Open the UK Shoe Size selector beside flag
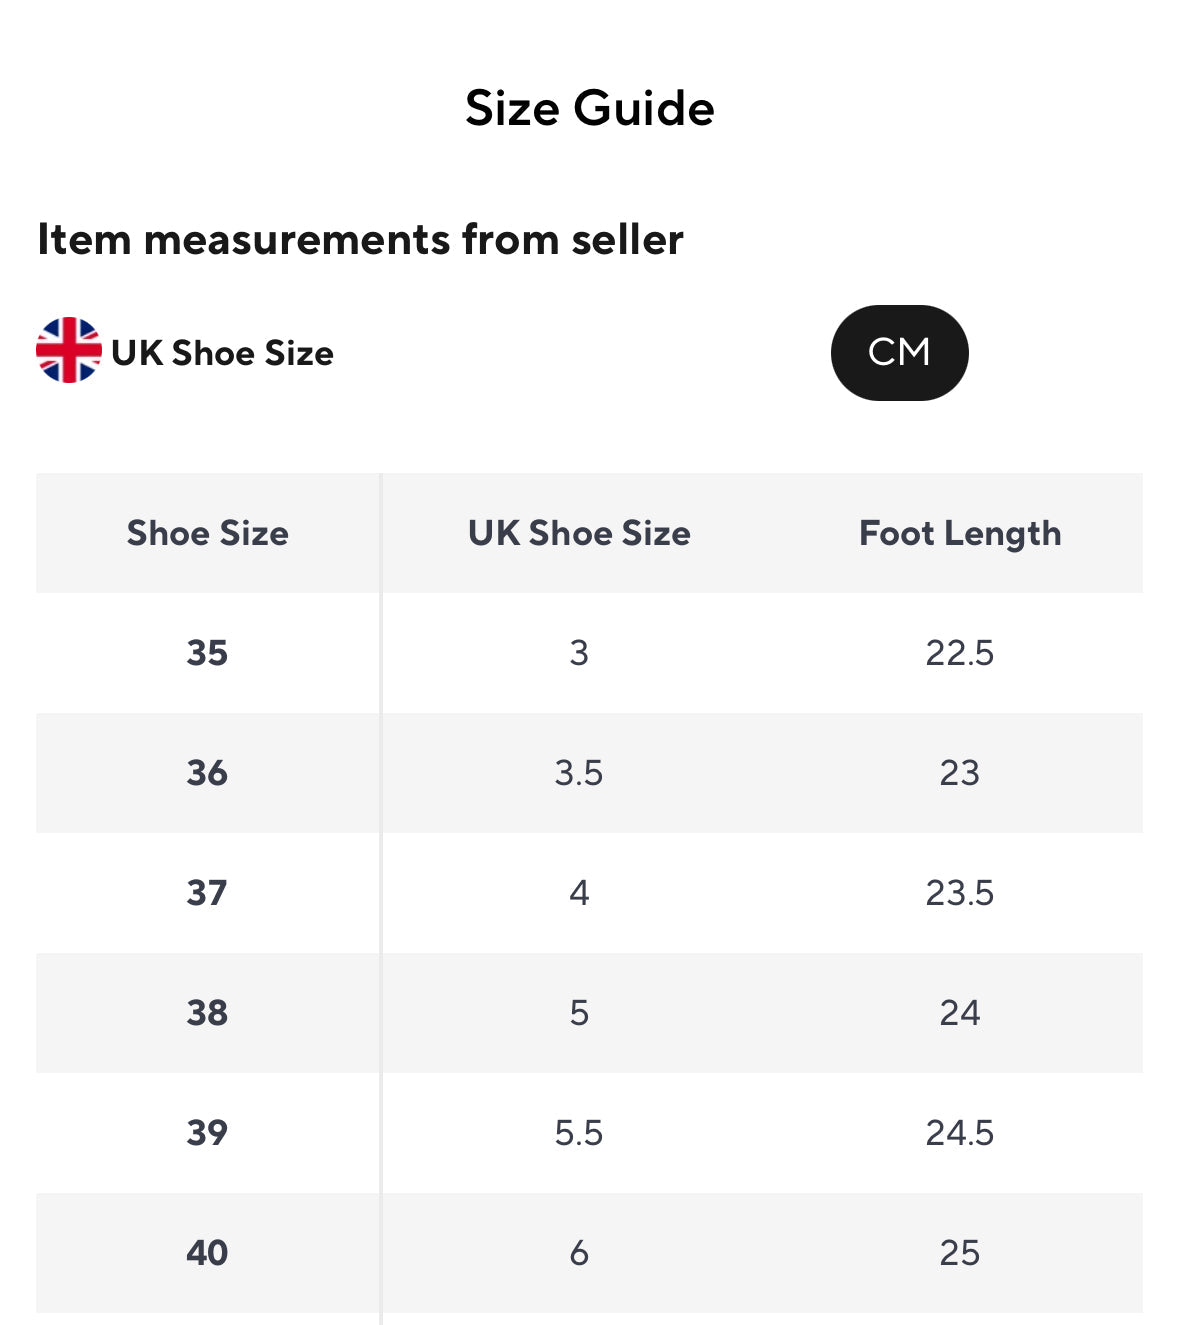 coord(222,353)
